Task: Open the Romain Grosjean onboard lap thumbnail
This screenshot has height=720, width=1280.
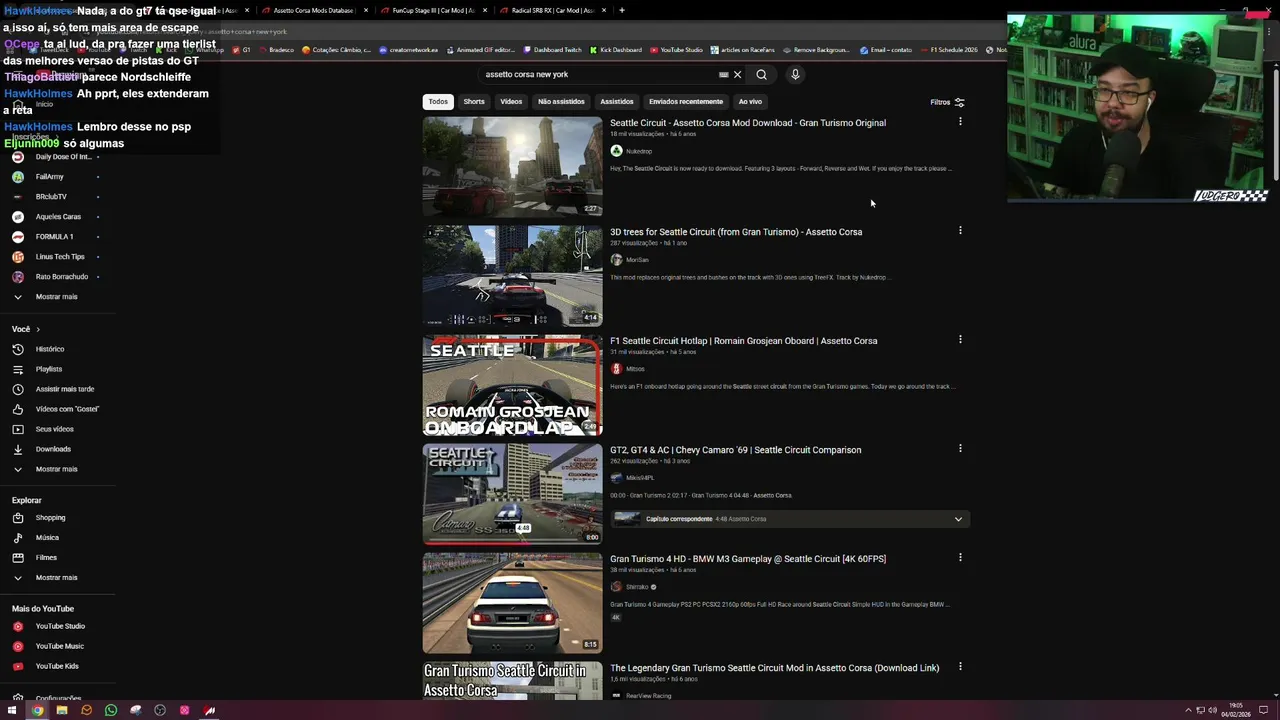Action: (512, 385)
